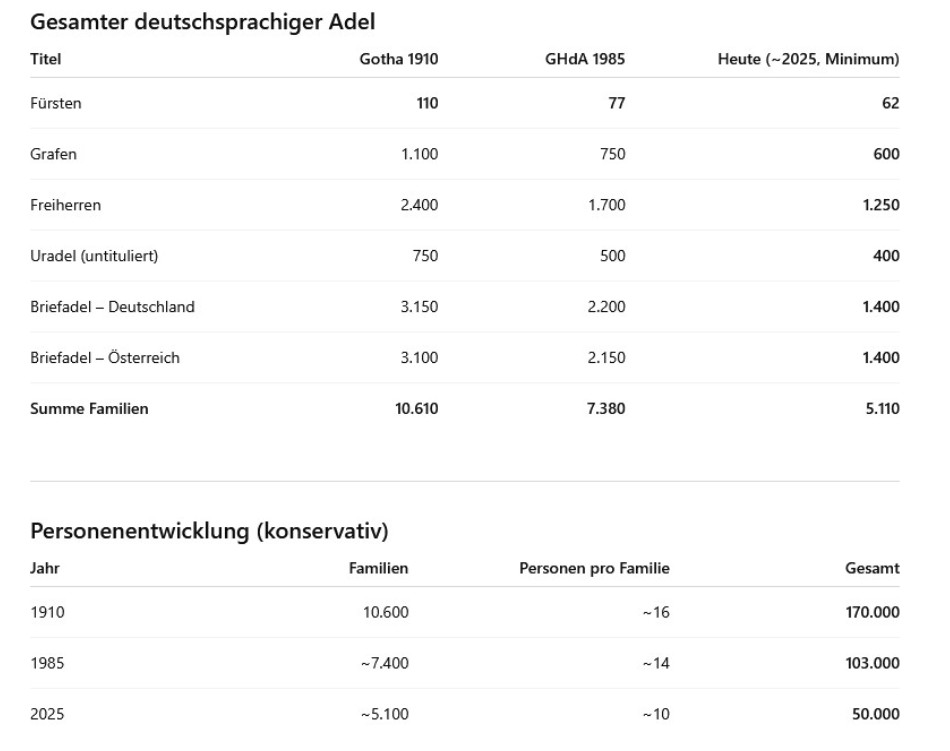Select 'Heute (~2025, Minimum)' column header
This screenshot has width=950, height=751.
click(x=808, y=59)
